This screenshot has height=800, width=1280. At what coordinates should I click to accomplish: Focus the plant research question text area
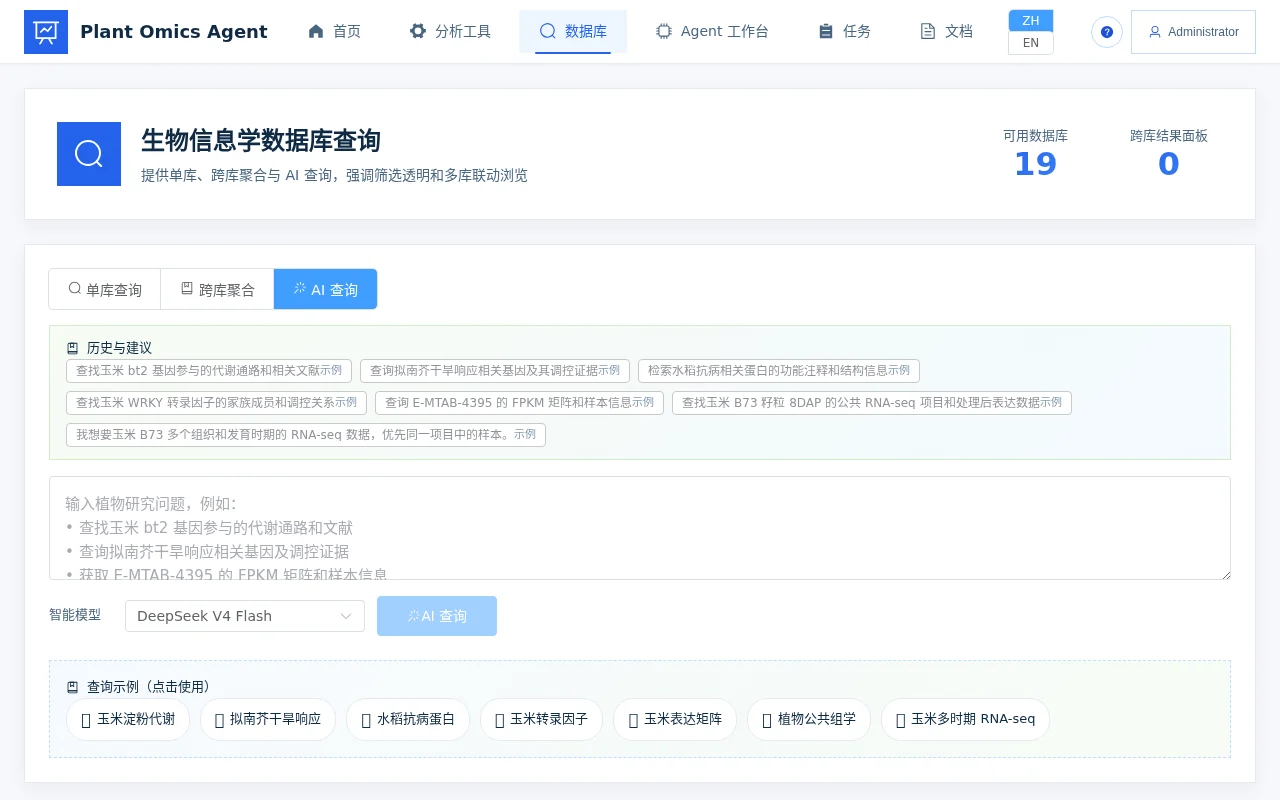coord(640,528)
